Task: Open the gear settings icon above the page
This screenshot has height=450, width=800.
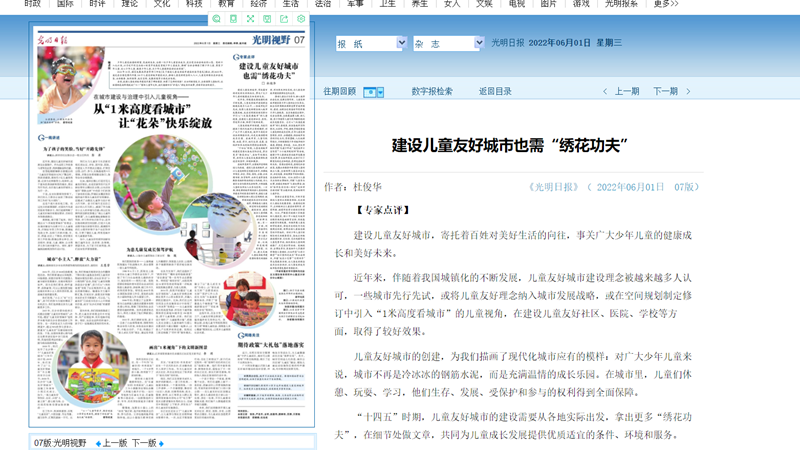Action: click(301, 19)
